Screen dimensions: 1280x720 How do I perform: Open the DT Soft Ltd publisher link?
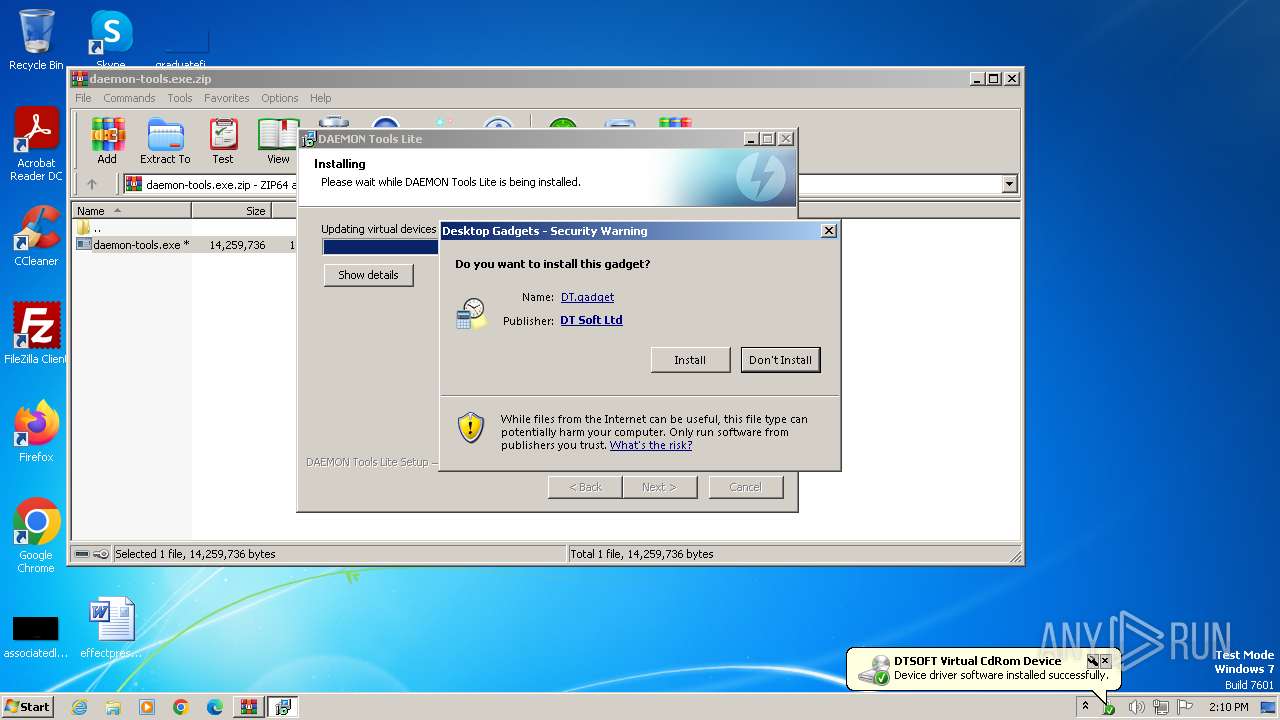(591, 321)
